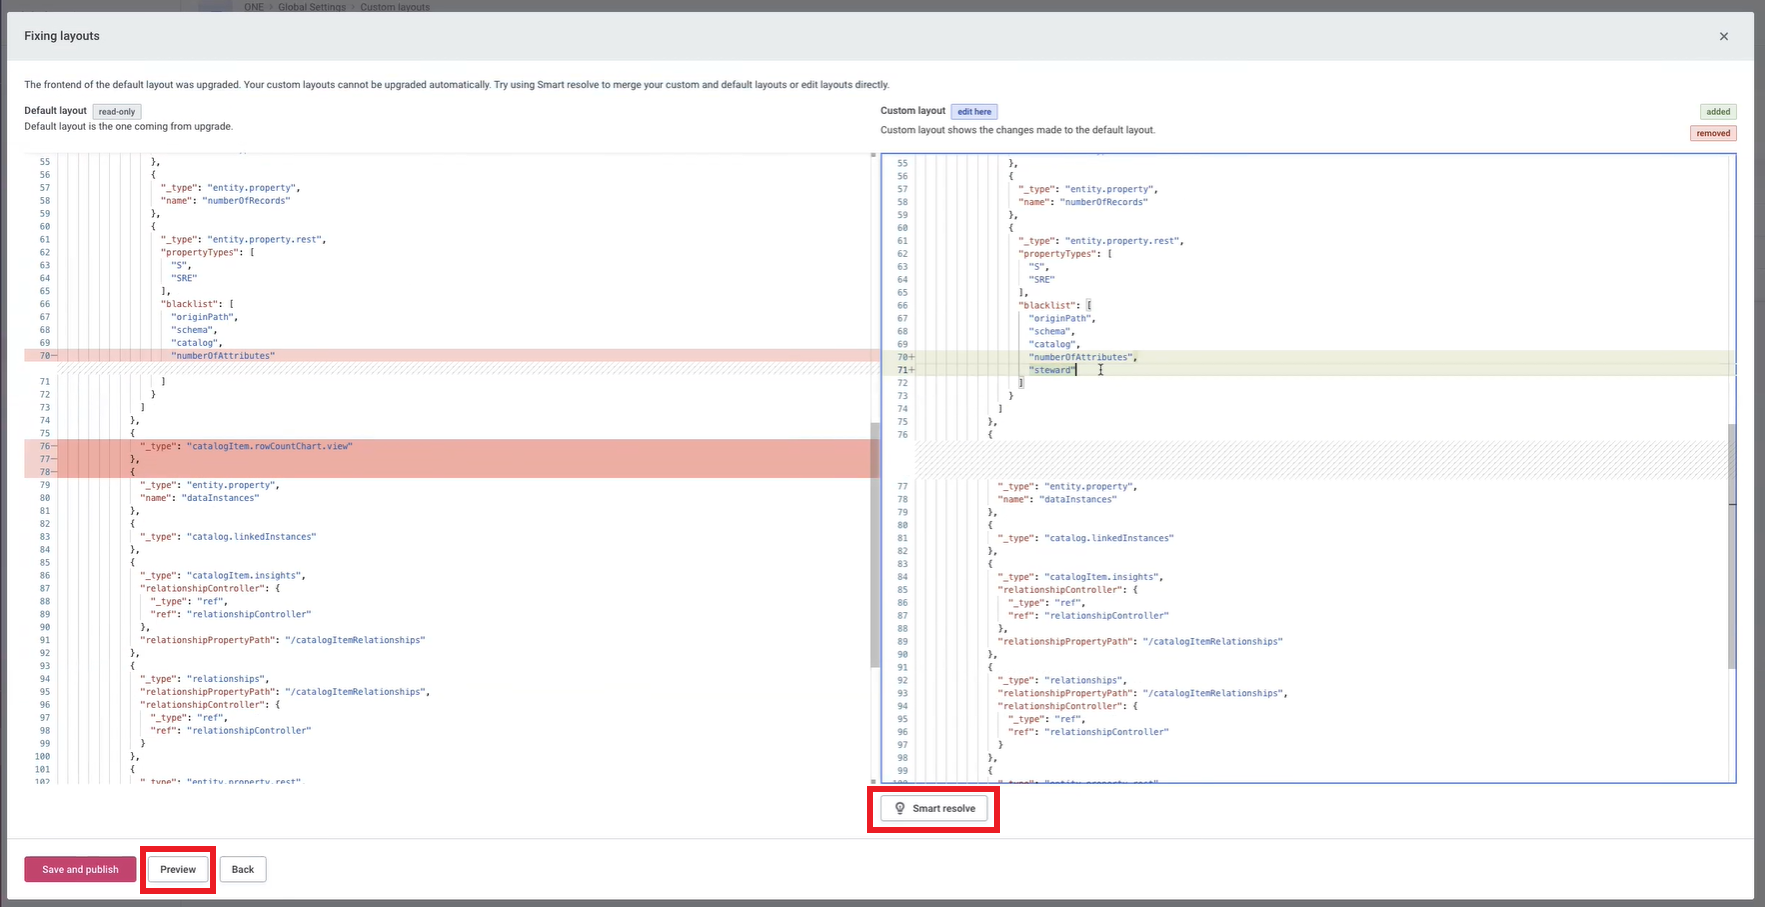This screenshot has height=907, width=1765.
Task: Click removed "catalogItem.rowCountChart.view" line in Default layout
Action: tap(269, 446)
